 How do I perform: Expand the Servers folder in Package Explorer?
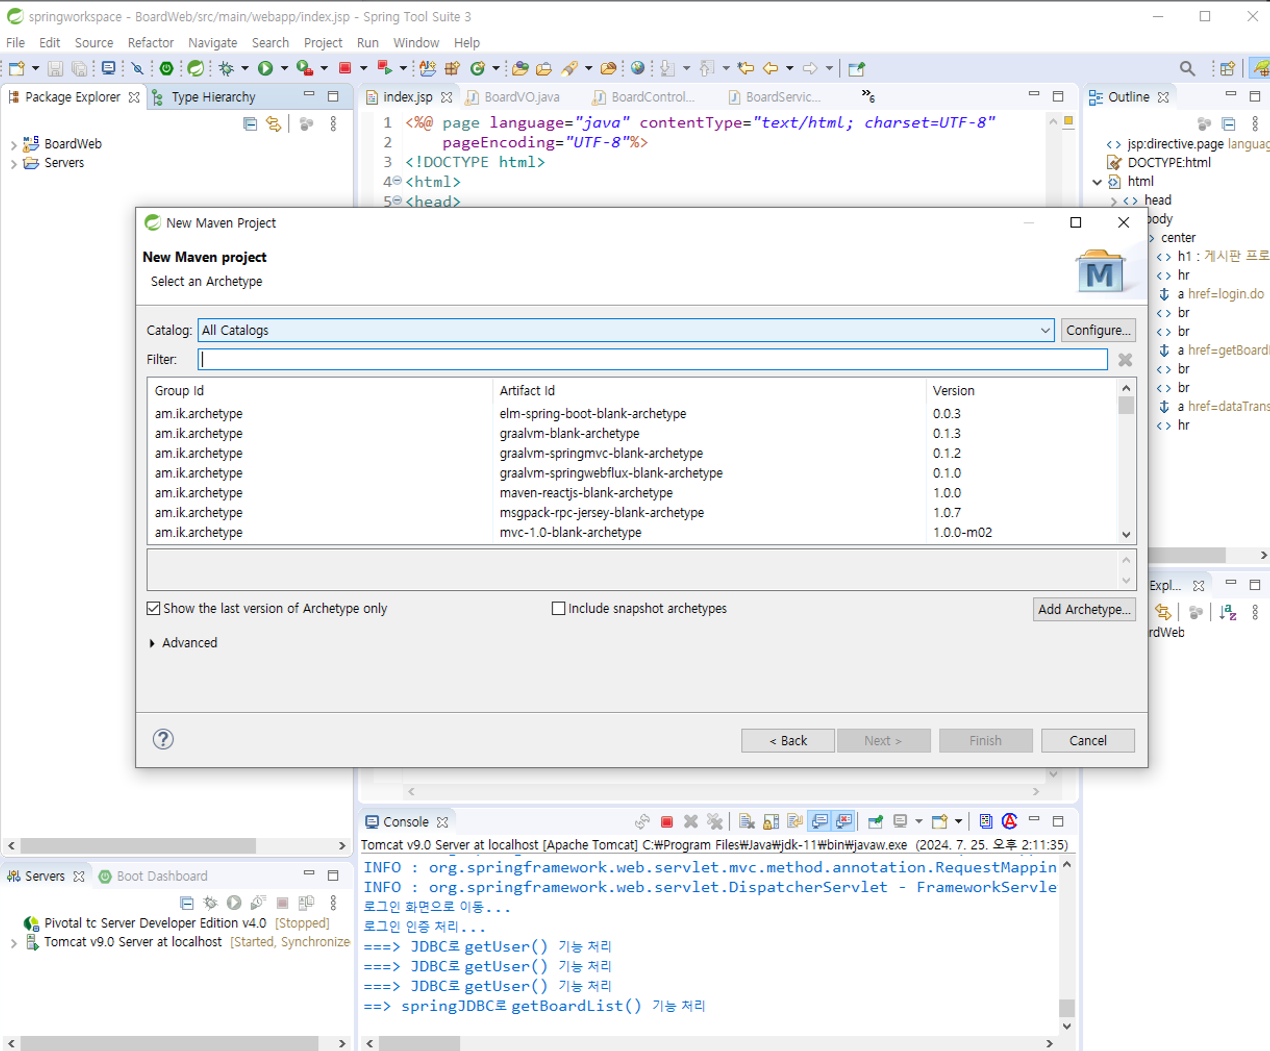click(13, 164)
